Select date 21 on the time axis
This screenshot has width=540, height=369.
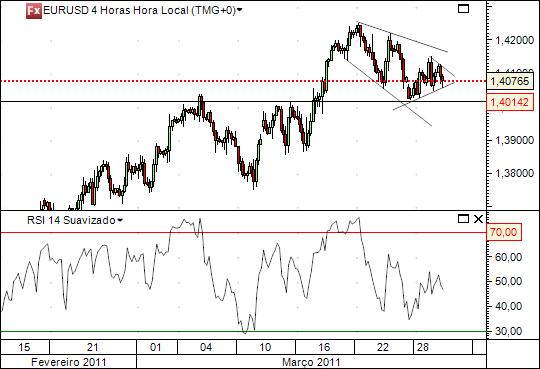coord(93,347)
